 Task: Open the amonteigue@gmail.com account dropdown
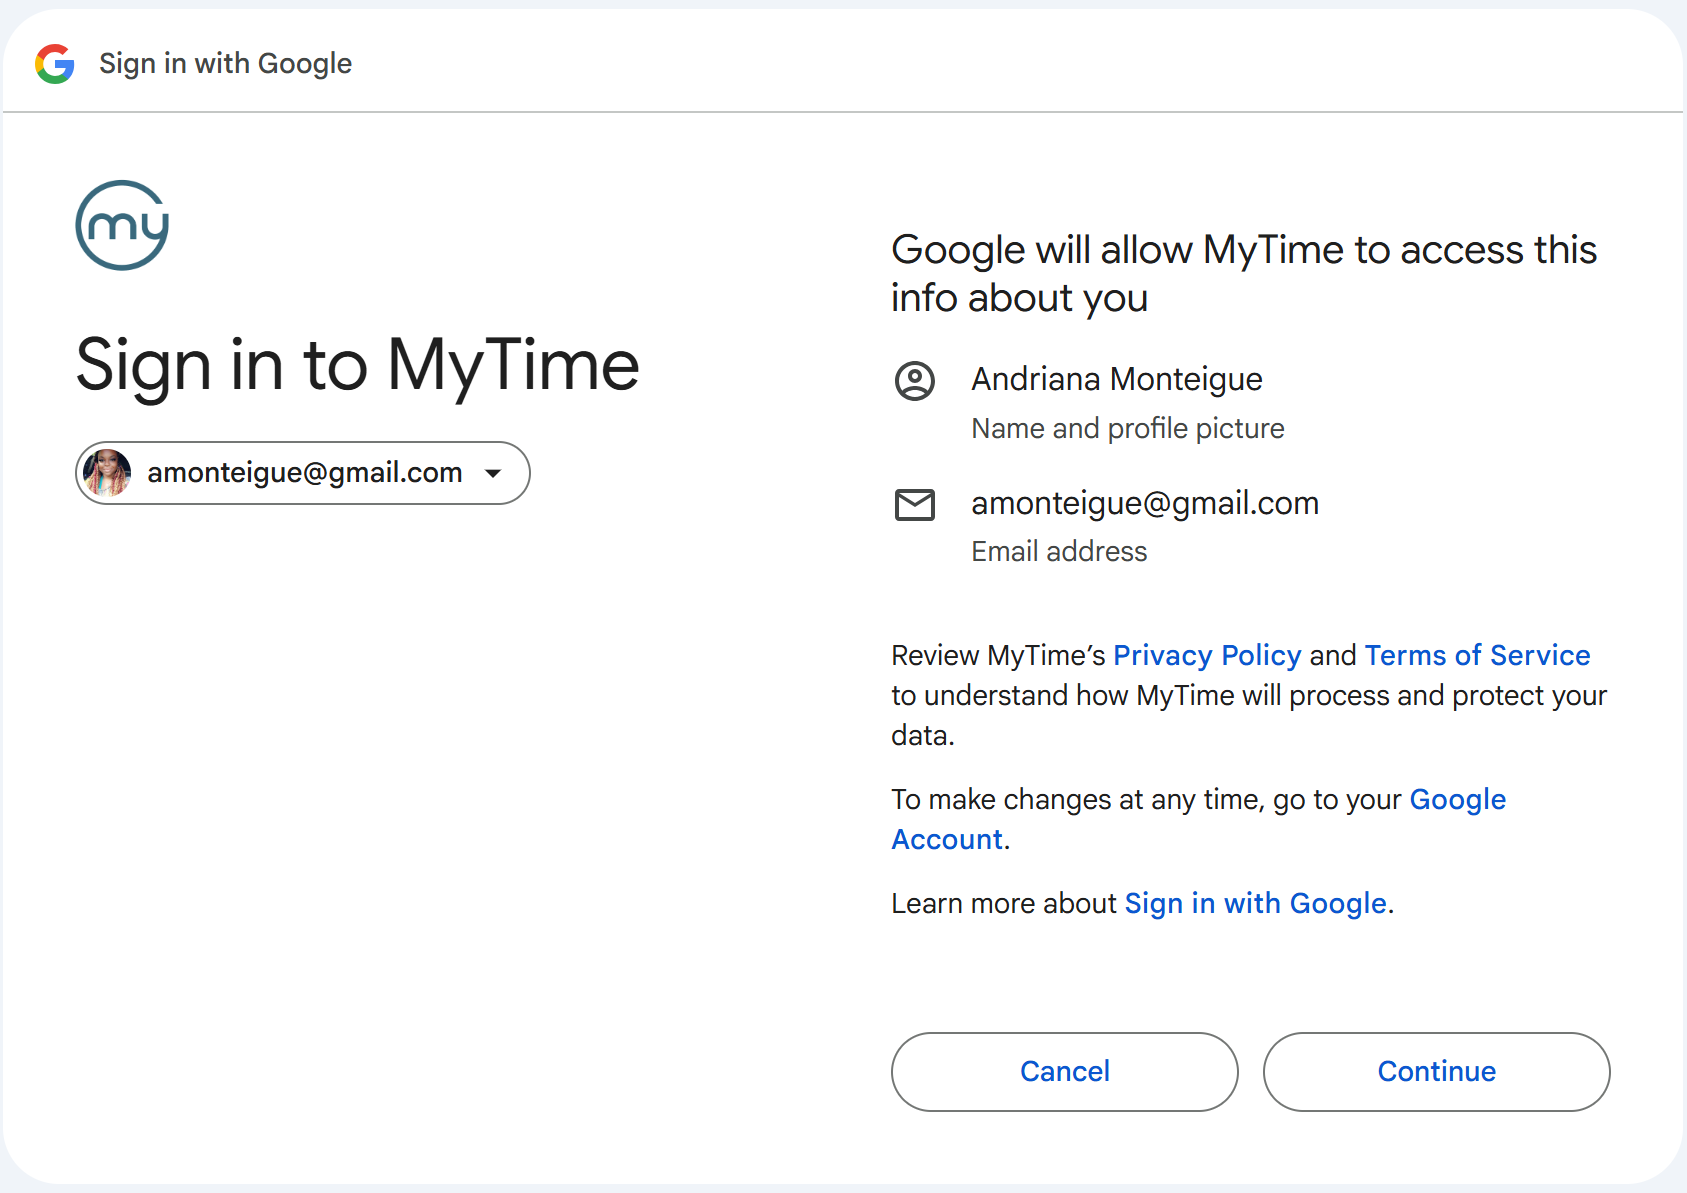coord(303,473)
